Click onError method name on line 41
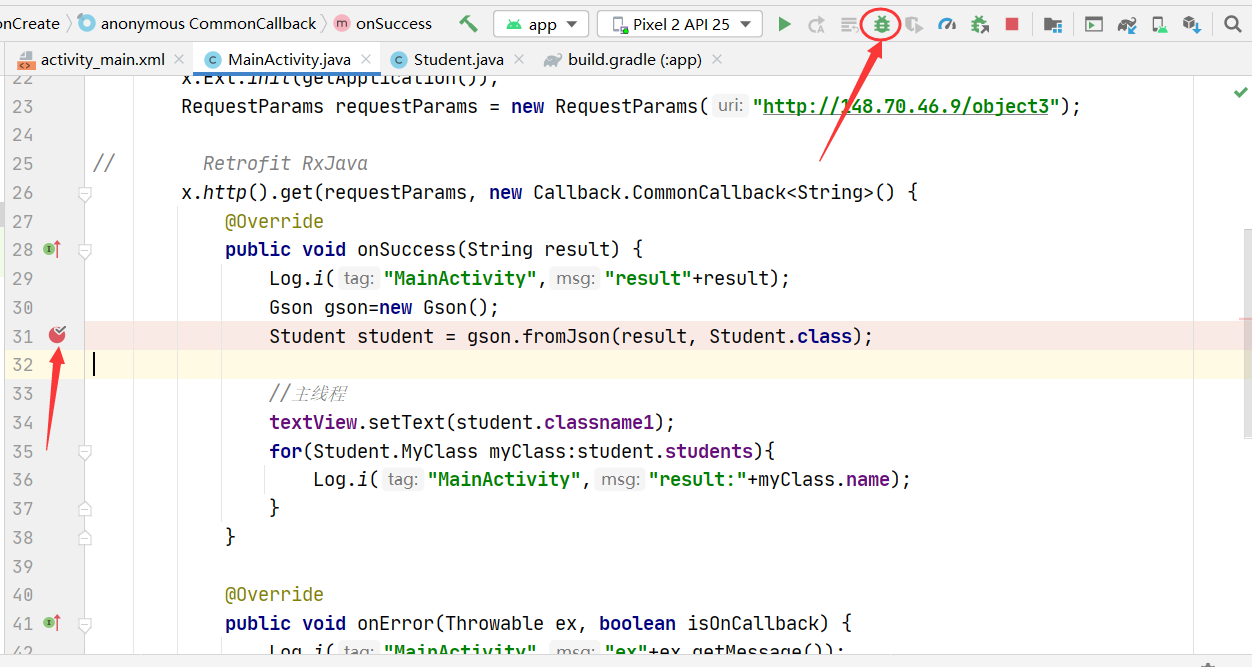This screenshot has width=1252, height=667. tap(396, 624)
